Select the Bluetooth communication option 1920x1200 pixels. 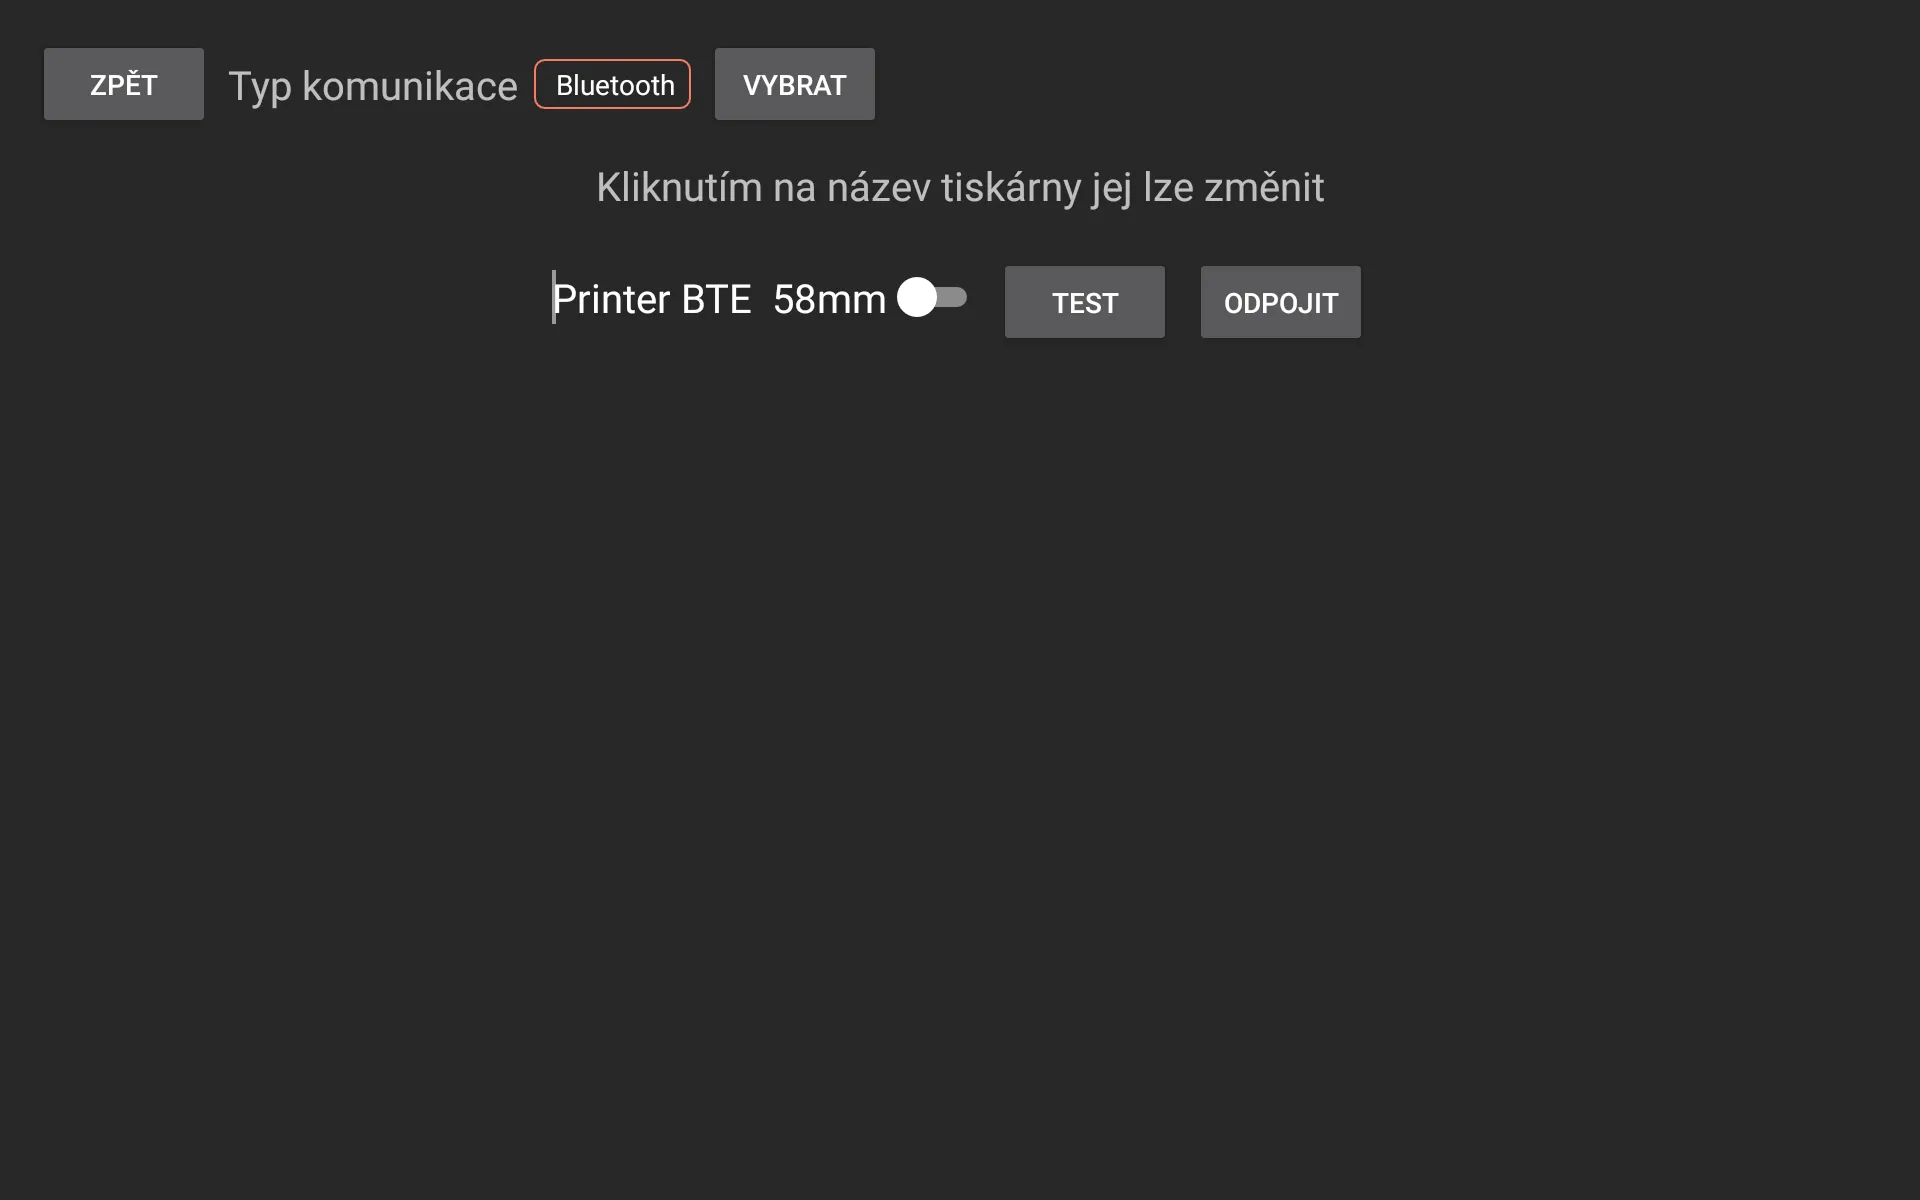[x=612, y=83]
